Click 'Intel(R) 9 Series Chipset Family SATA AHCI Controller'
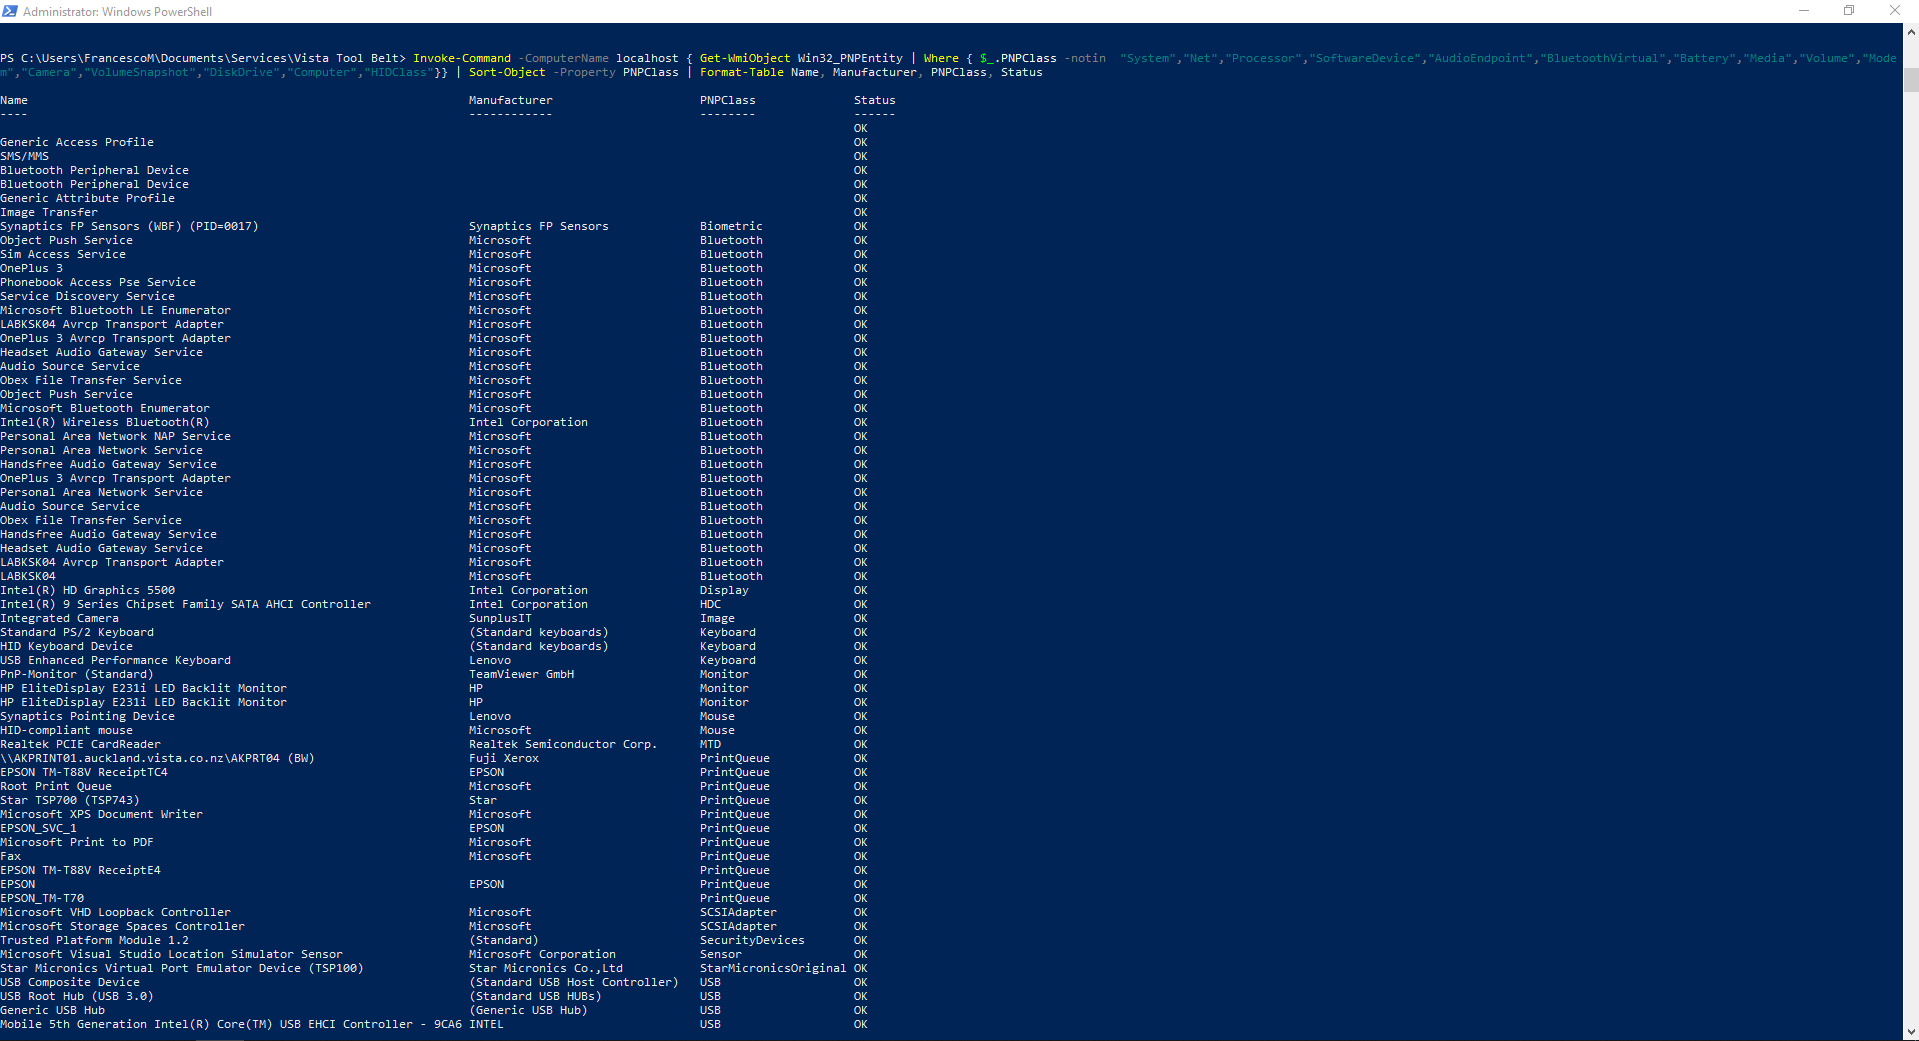This screenshot has width=1919, height=1041. coord(185,604)
